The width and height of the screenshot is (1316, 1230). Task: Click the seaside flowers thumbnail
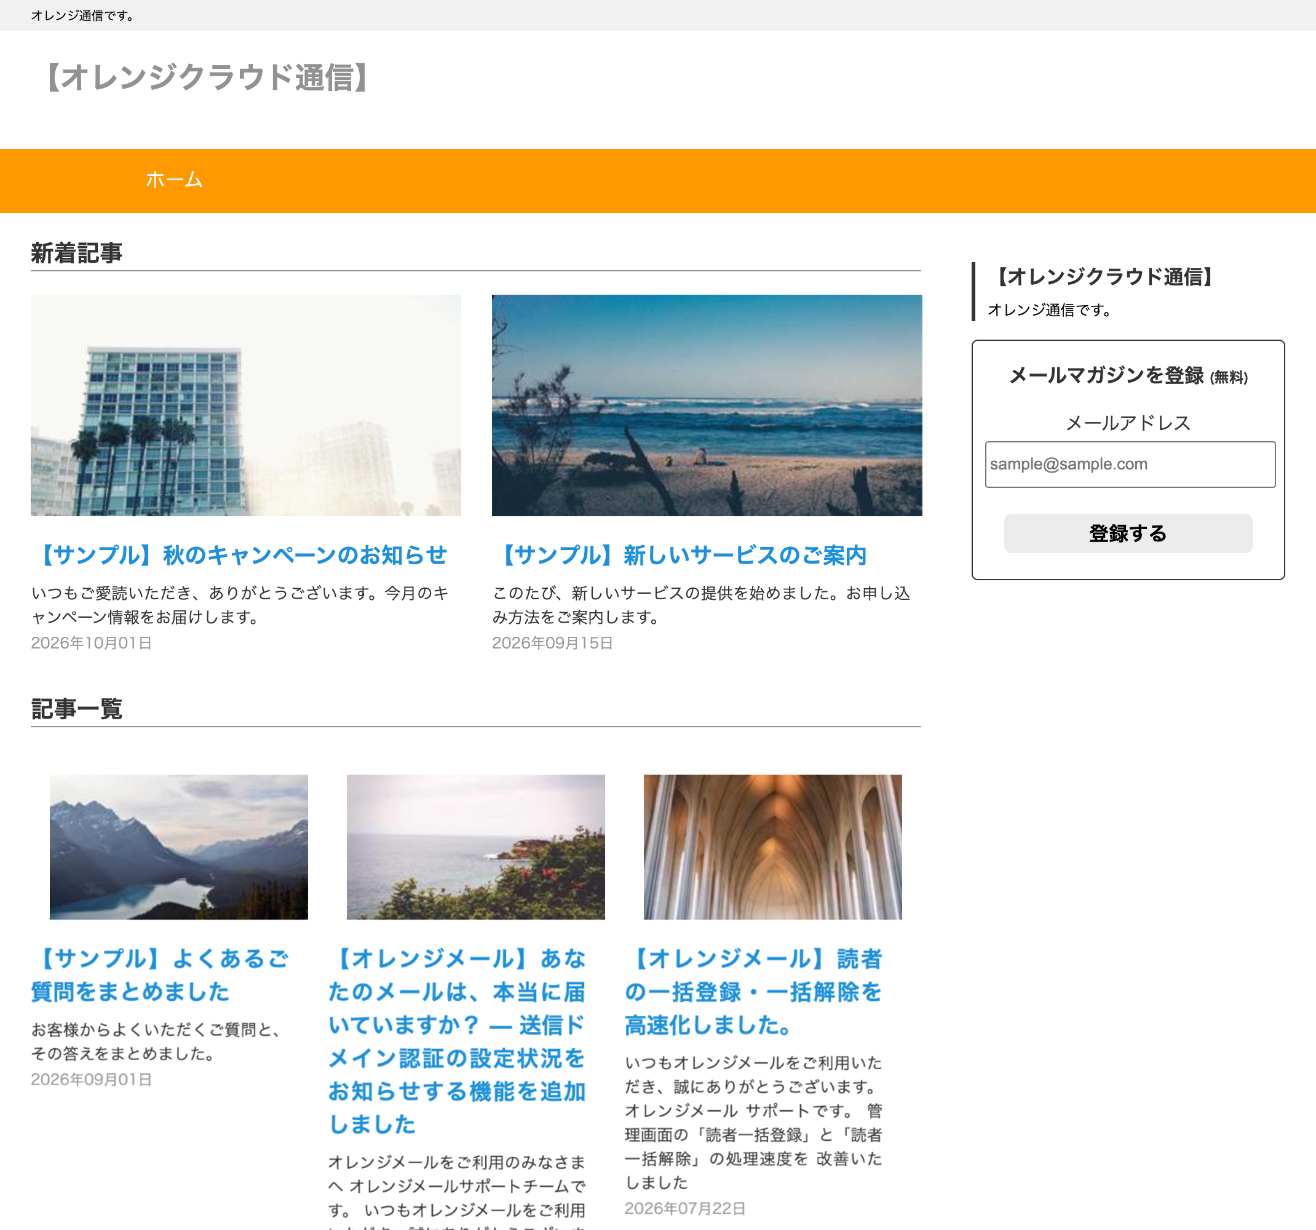coord(476,847)
